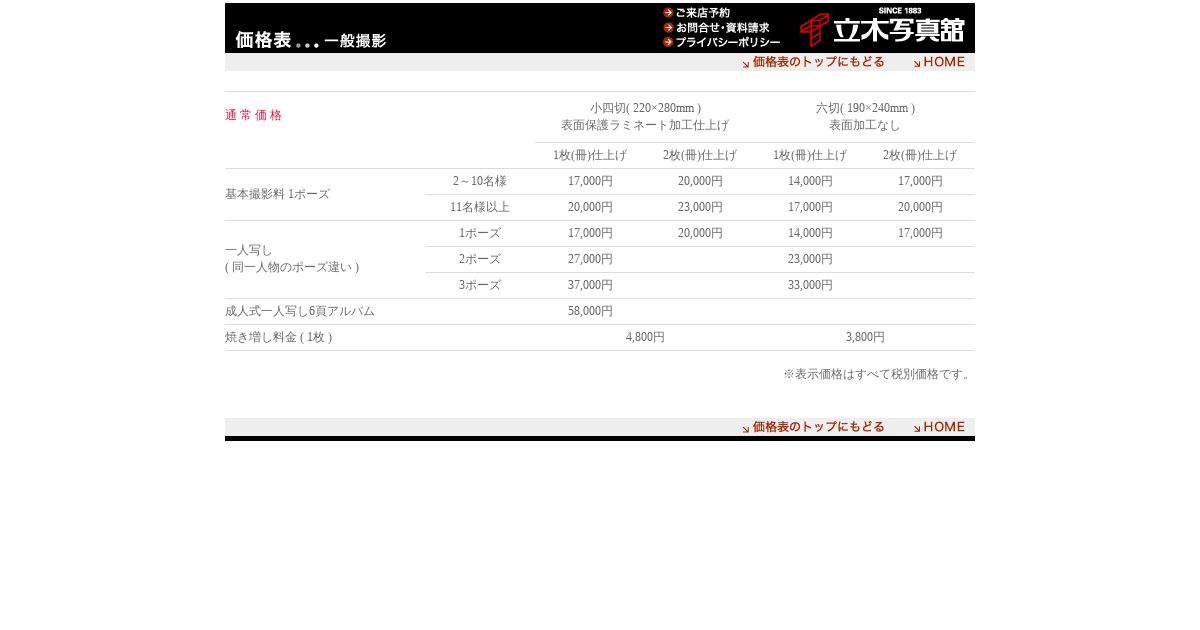
Task: Click the top HOME link
Action: point(939,62)
